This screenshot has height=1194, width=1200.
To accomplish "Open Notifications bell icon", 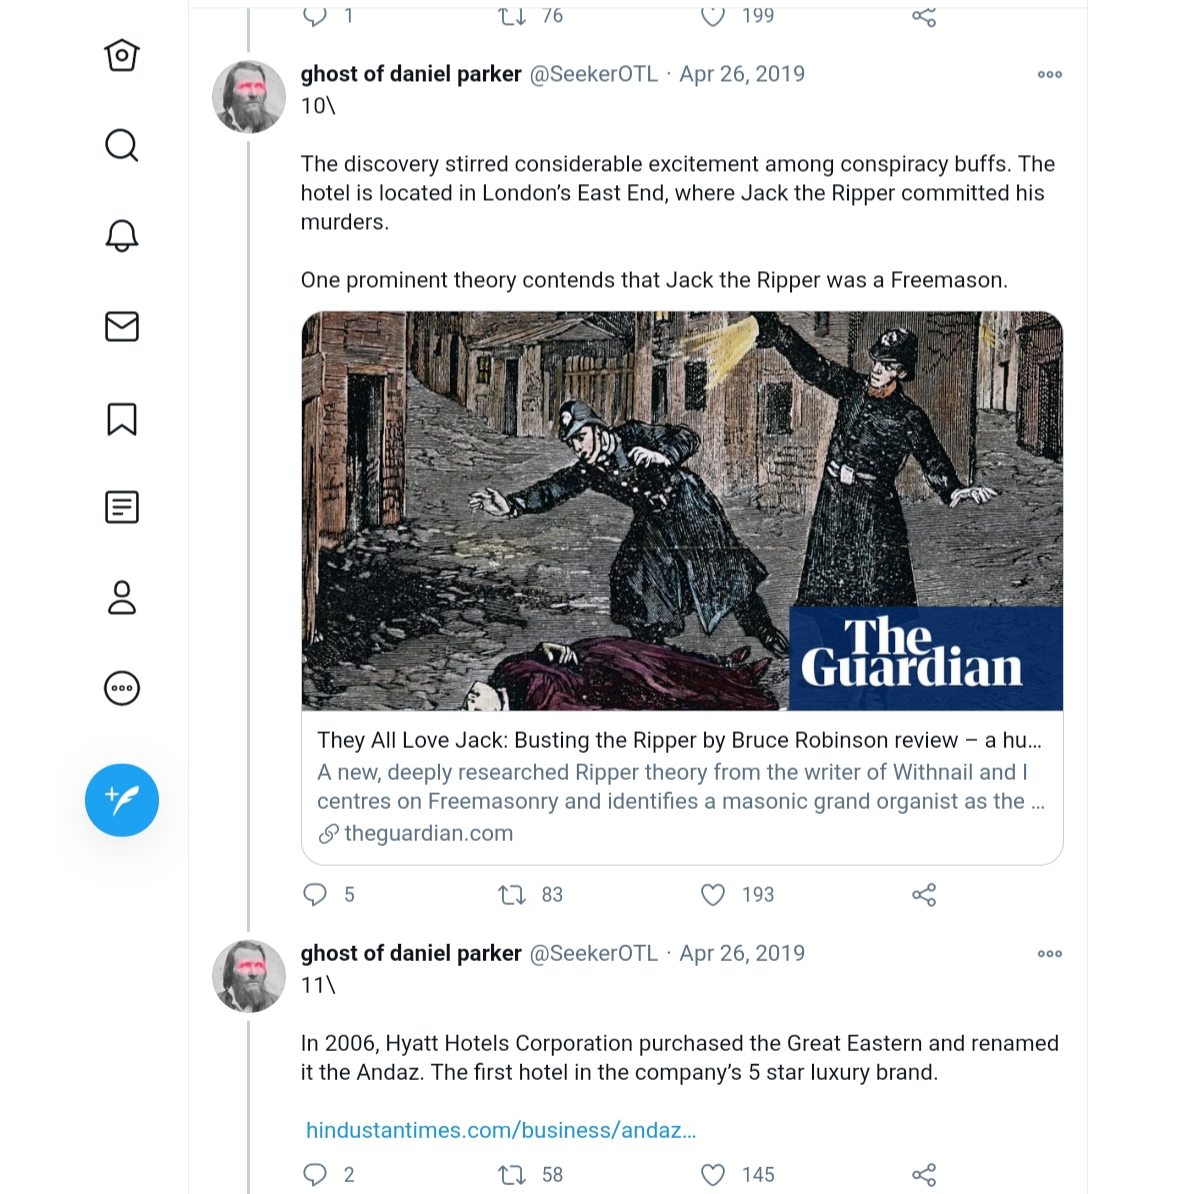I will (122, 236).
